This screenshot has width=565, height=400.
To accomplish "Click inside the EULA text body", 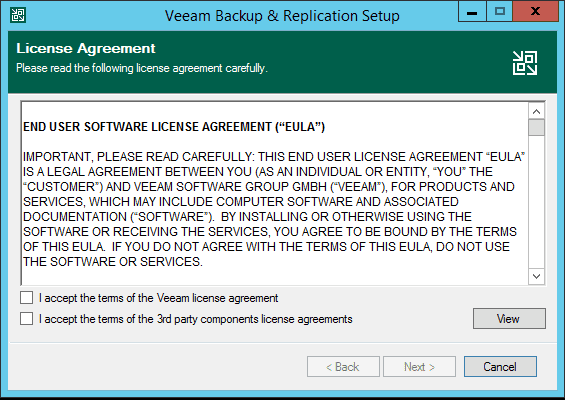I will (274, 209).
